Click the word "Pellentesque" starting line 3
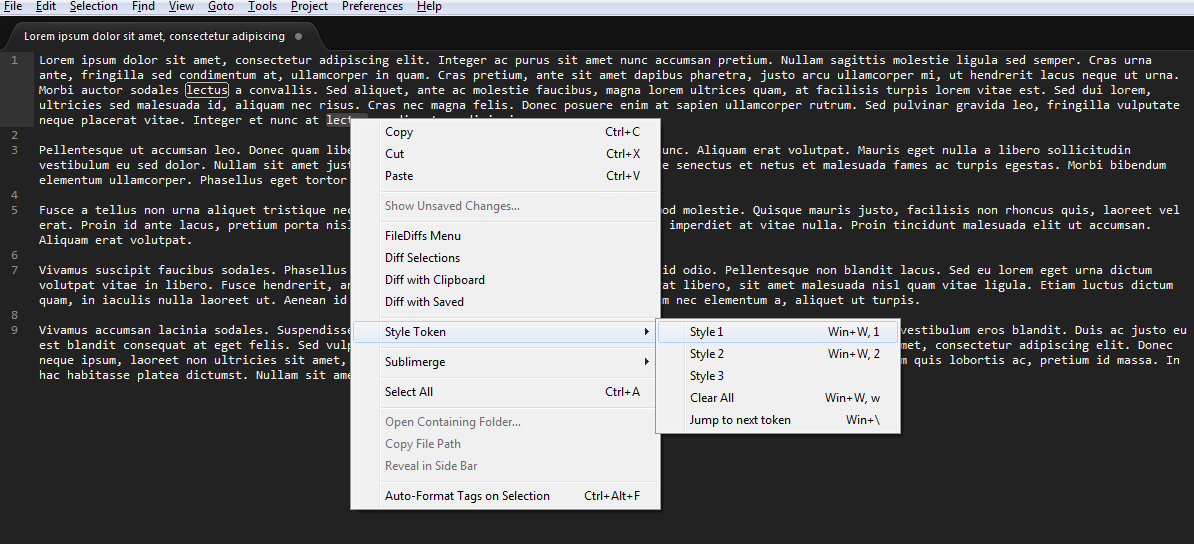The height and width of the screenshot is (544, 1194). pos(81,150)
